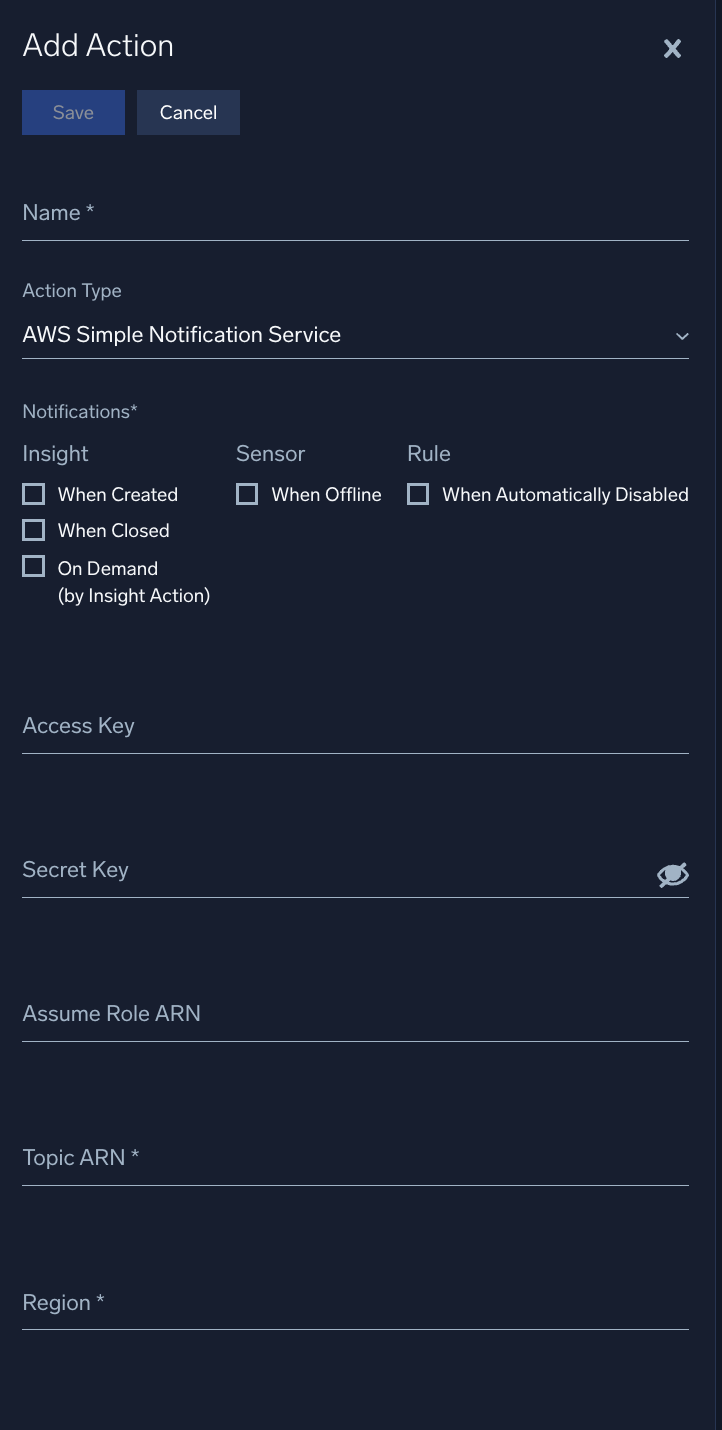Screen dimensions: 722x1430
Task: Expand the AWS Simple Notification Service selector
Action: tap(355, 334)
